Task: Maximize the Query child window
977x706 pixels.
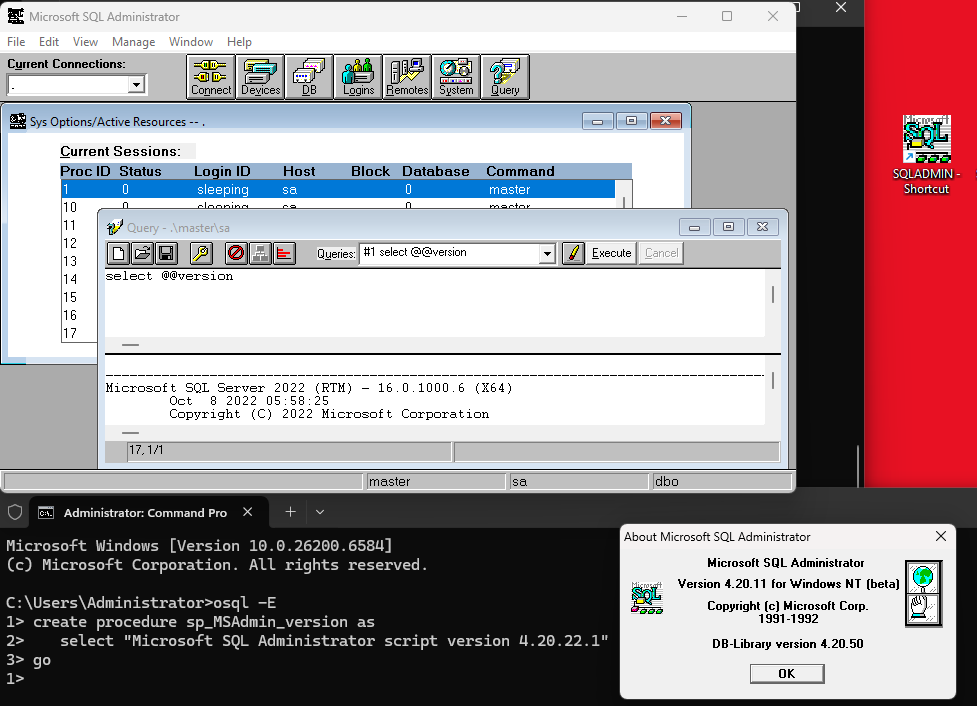Action: click(x=728, y=227)
